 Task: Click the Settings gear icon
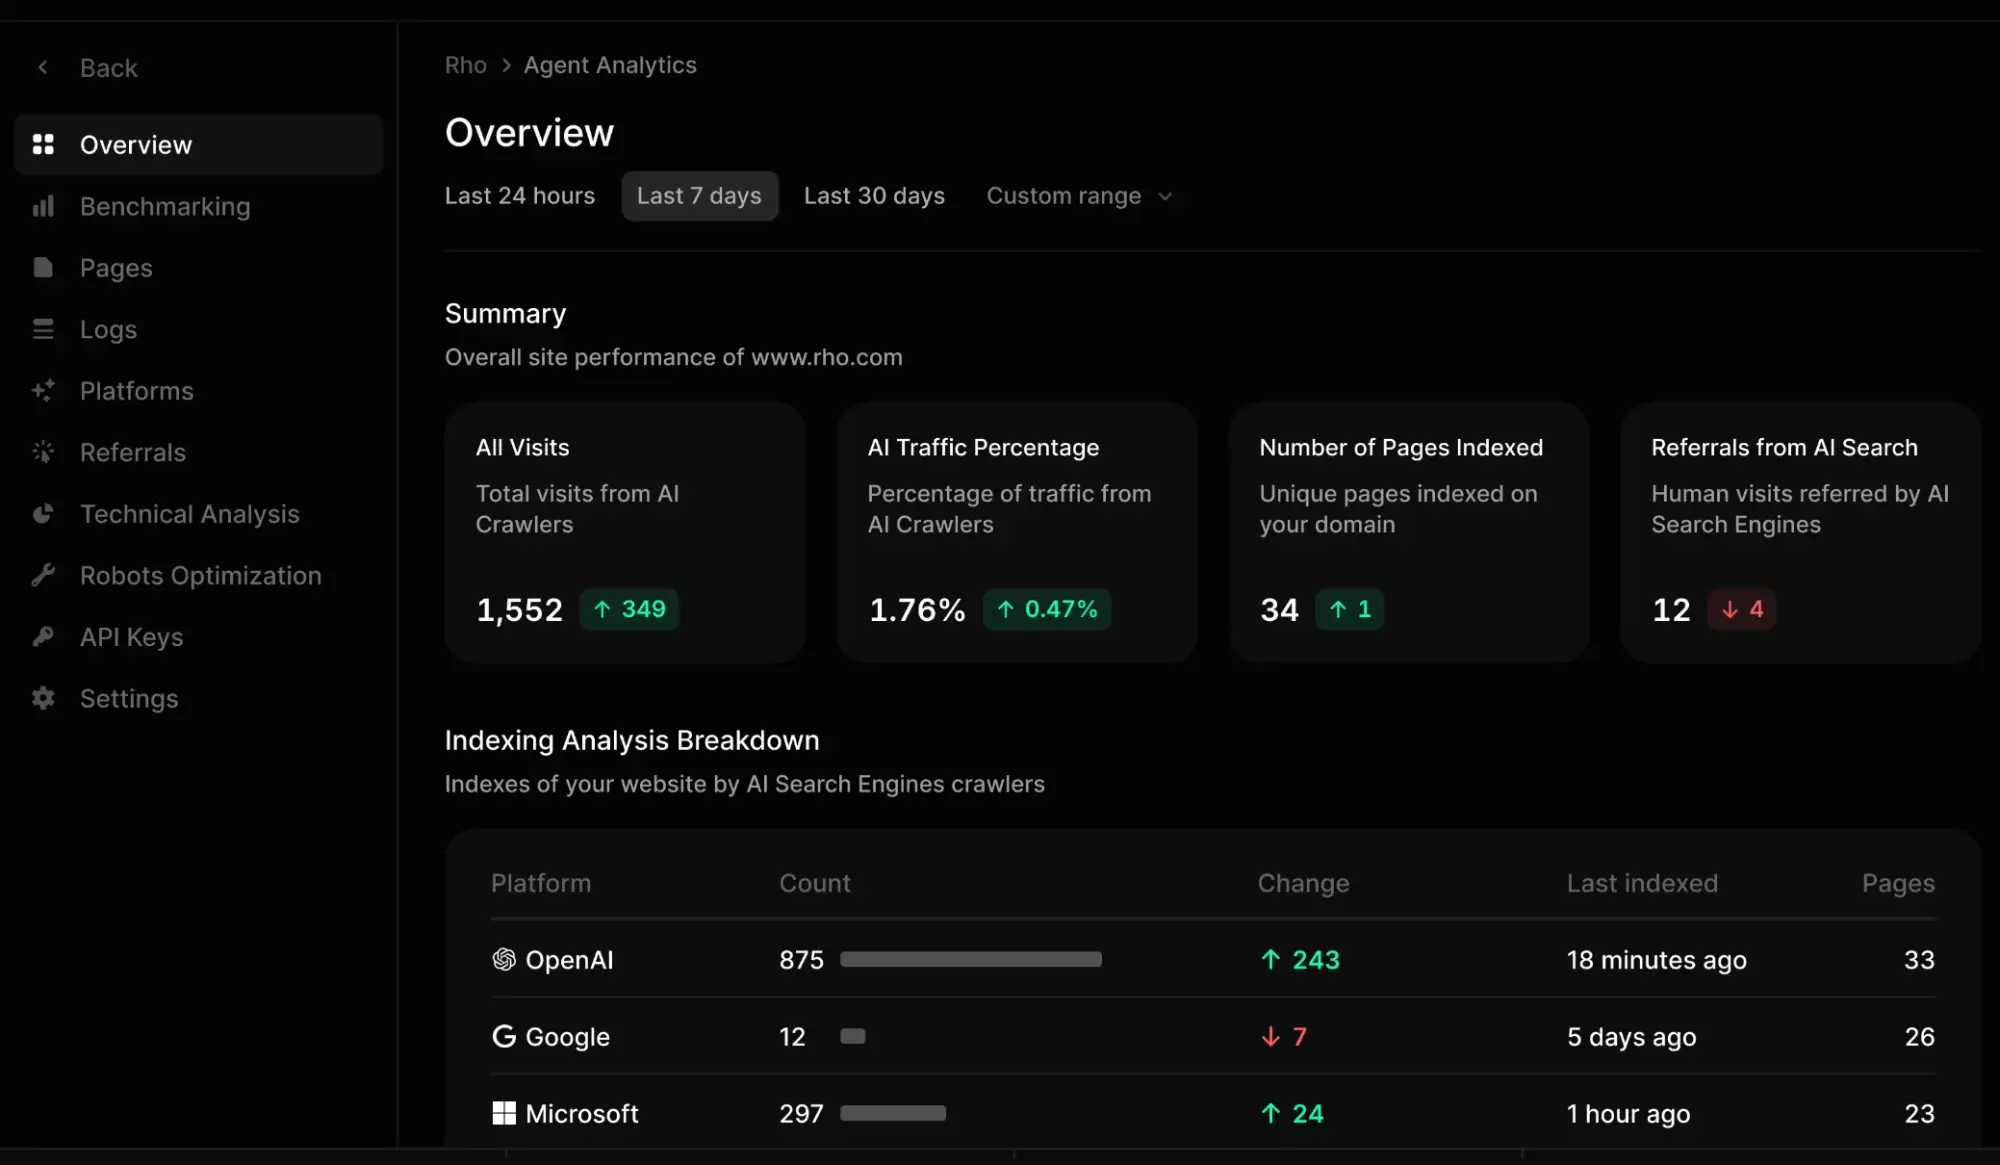click(43, 698)
